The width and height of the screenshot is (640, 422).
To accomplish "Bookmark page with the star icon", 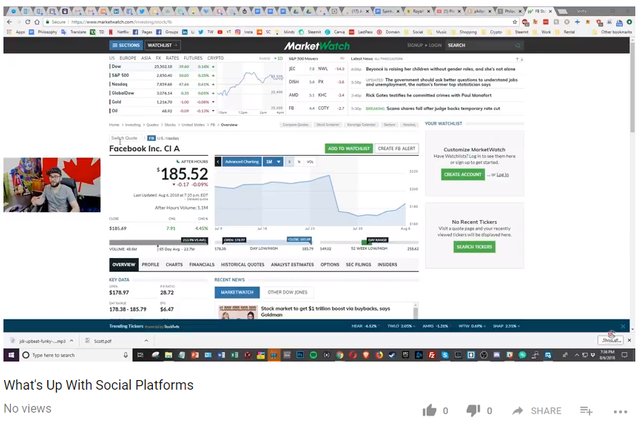I will [x=515, y=22].
